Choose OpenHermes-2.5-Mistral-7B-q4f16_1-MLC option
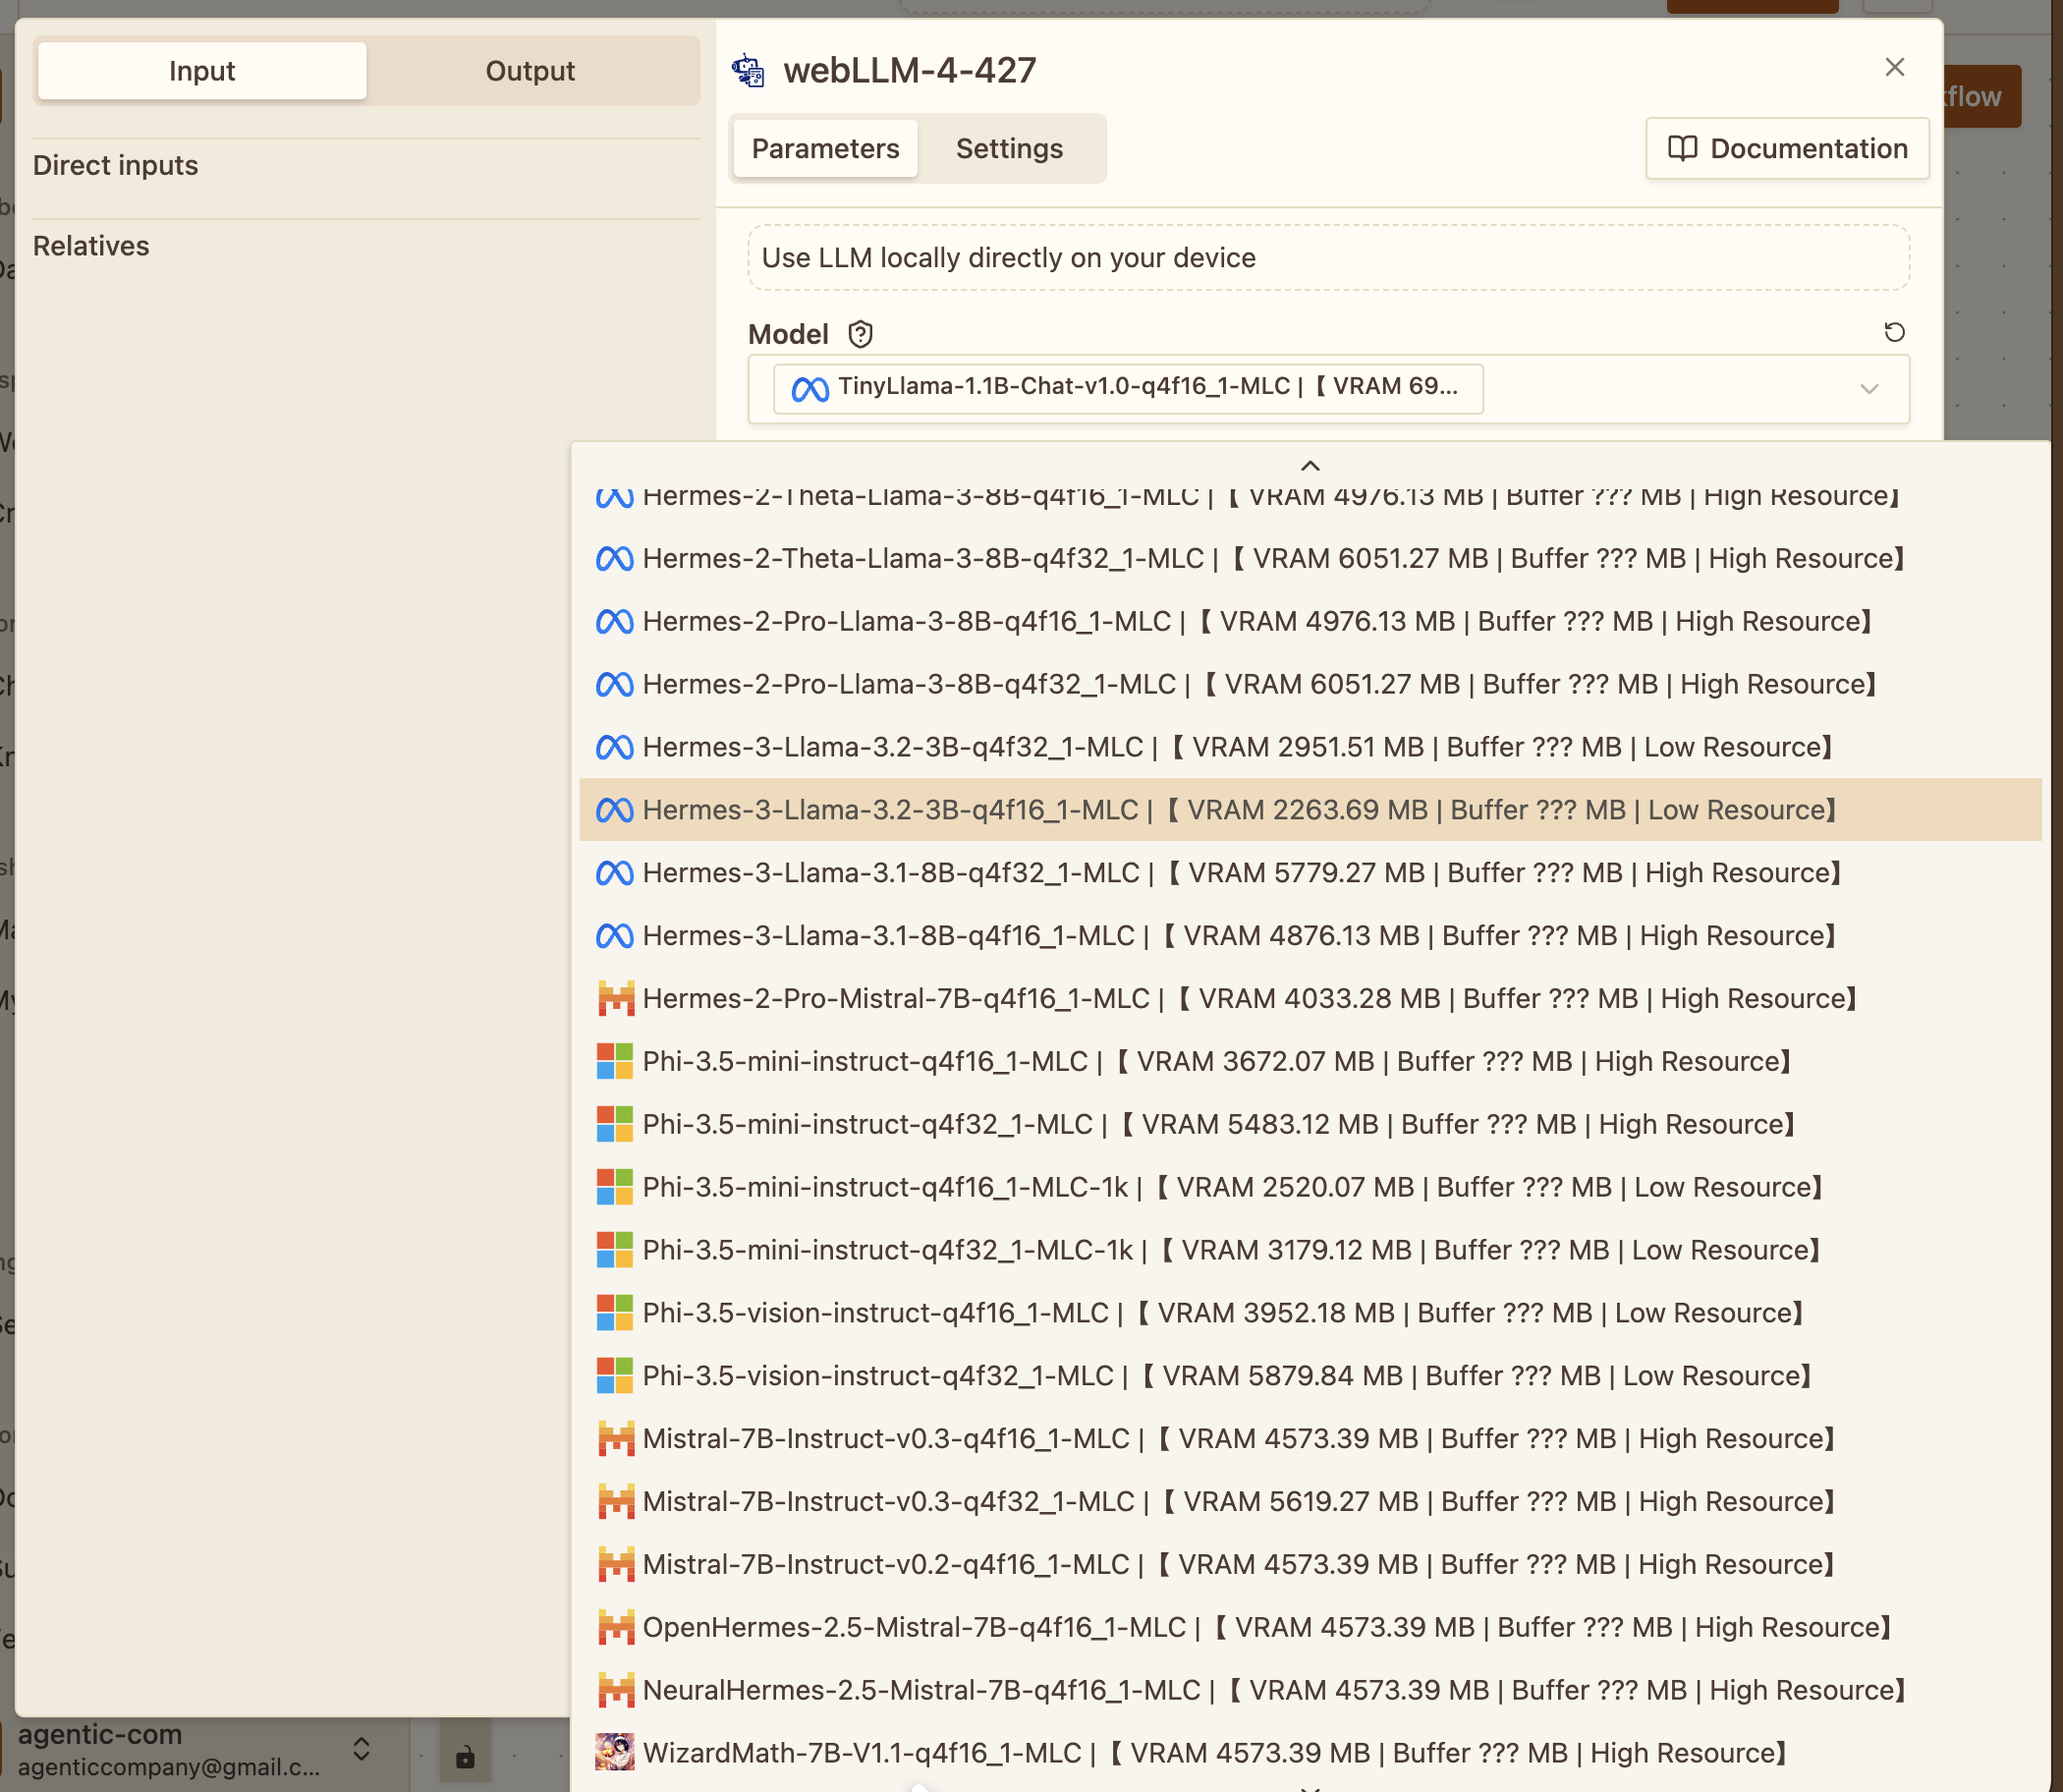This screenshot has width=2063, height=1792. tap(1310, 1628)
